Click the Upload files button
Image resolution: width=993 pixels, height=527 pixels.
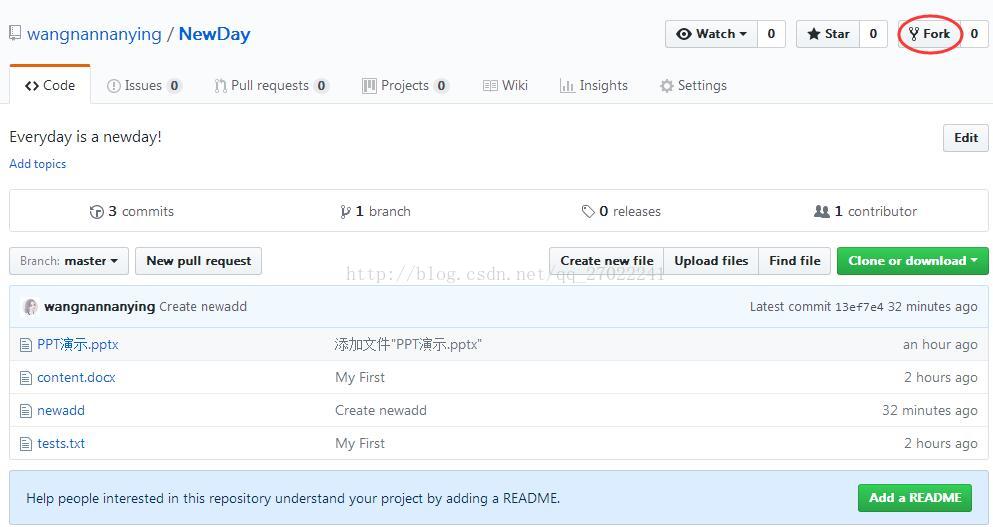pyautogui.click(x=711, y=261)
